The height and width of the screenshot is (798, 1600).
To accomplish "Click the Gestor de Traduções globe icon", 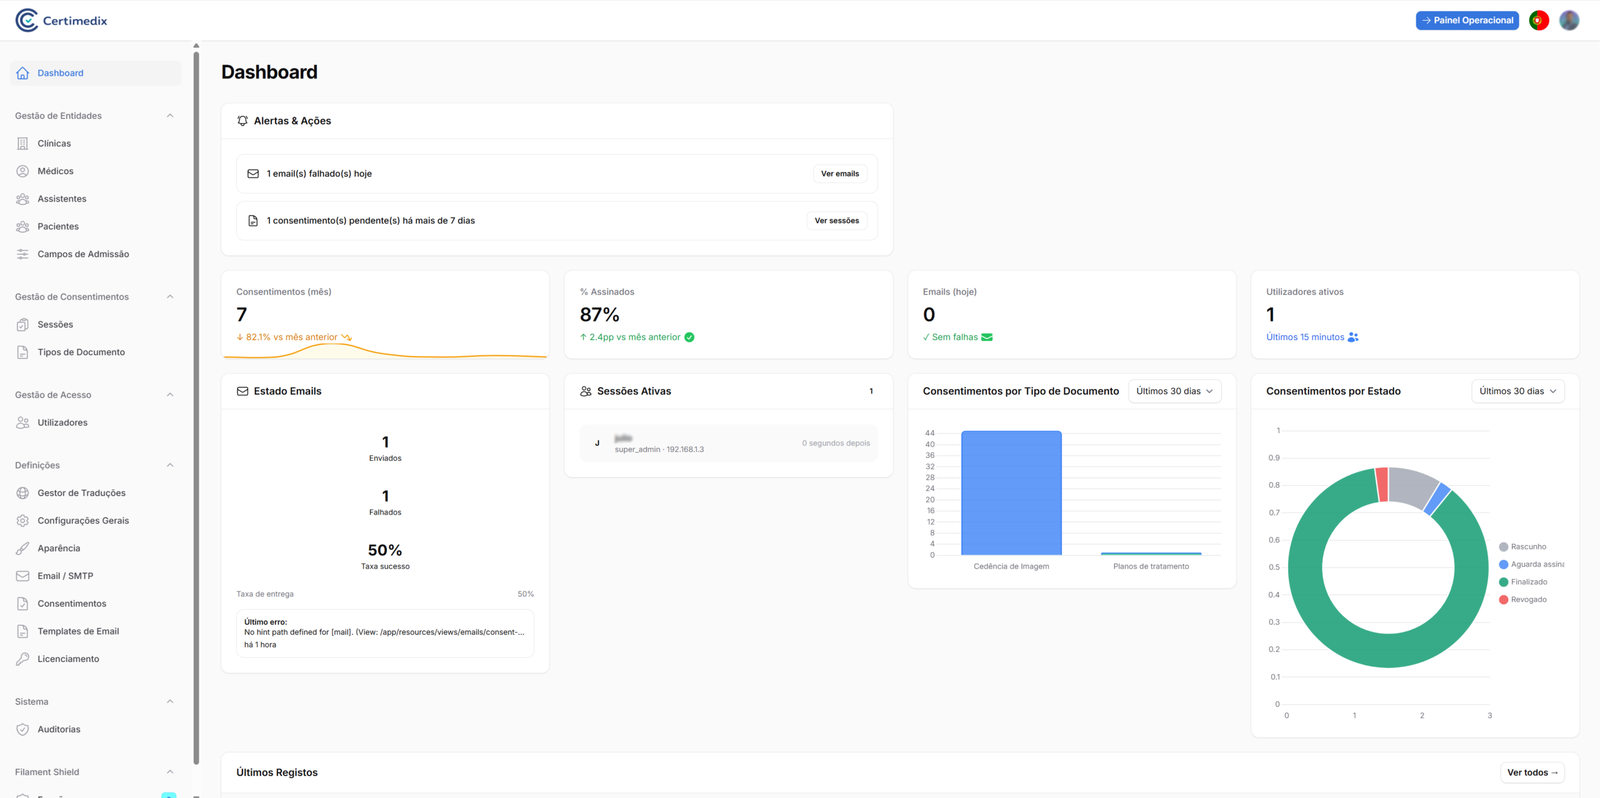I will (23, 493).
